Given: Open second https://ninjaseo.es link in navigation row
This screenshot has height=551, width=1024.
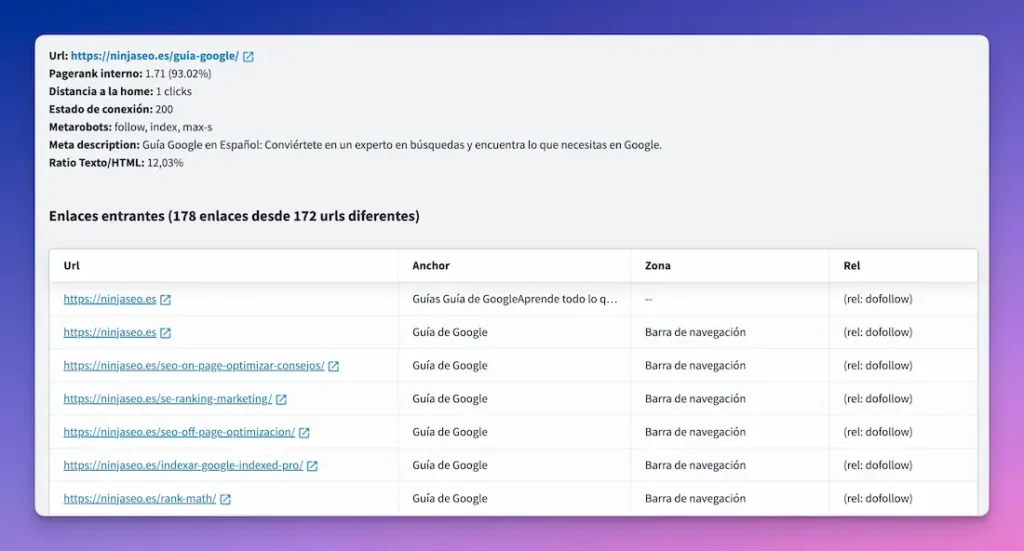Looking at the screenshot, I should 110,332.
